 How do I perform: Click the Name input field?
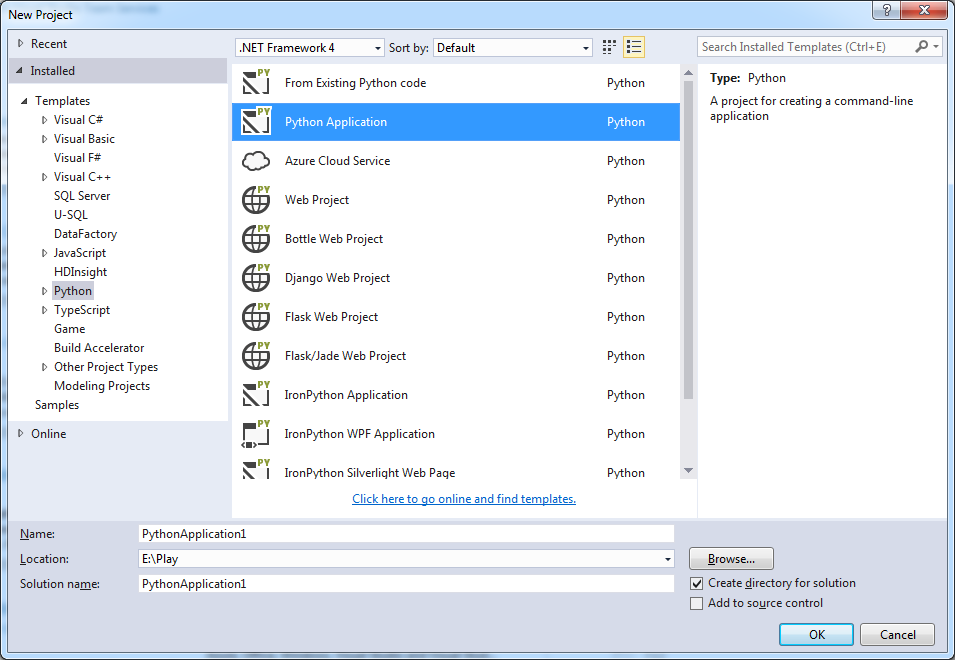(406, 534)
